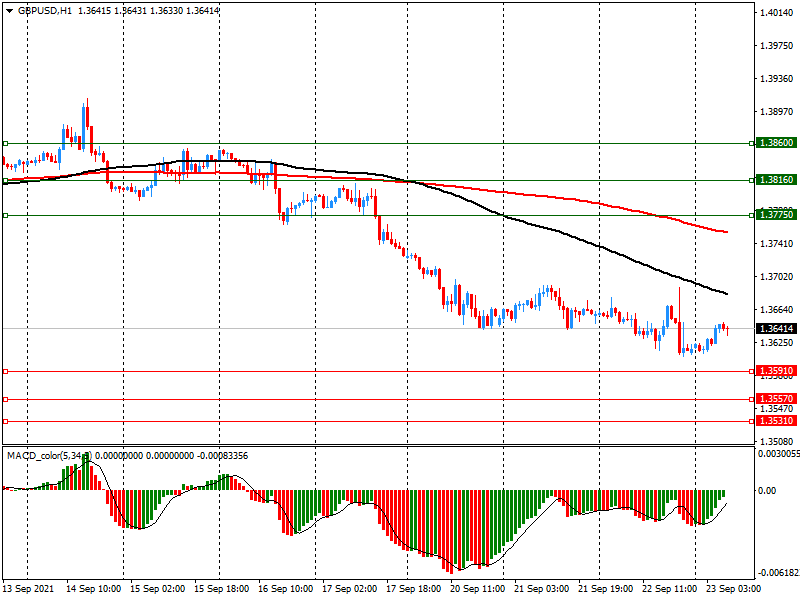Image resolution: width=800 pixels, height=600 pixels.
Task: Click the time axis label 17 Sep 18:00
Action: (x=414, y=589)
